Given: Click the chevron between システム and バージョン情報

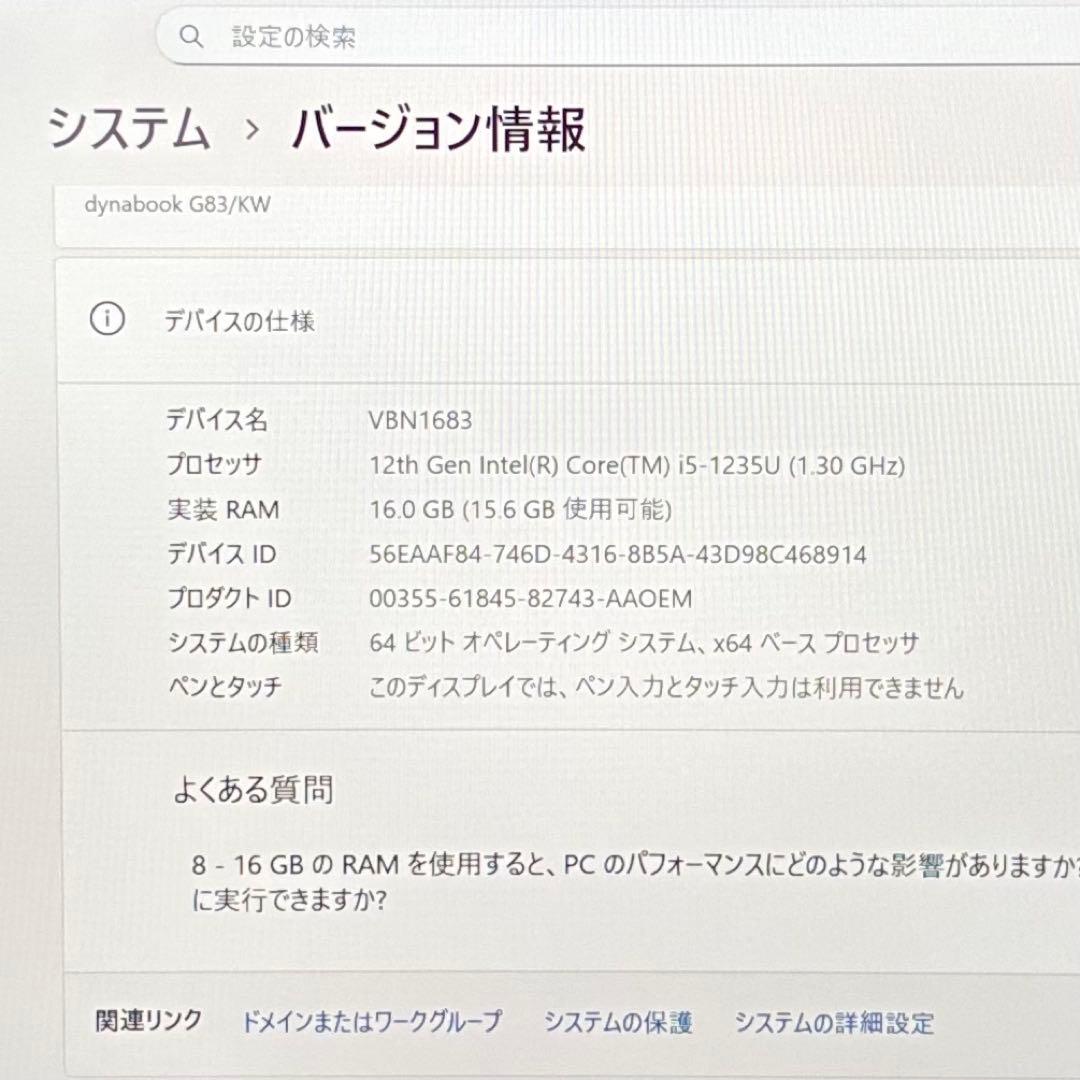Looking at the screenshot, I should point(251,130).
